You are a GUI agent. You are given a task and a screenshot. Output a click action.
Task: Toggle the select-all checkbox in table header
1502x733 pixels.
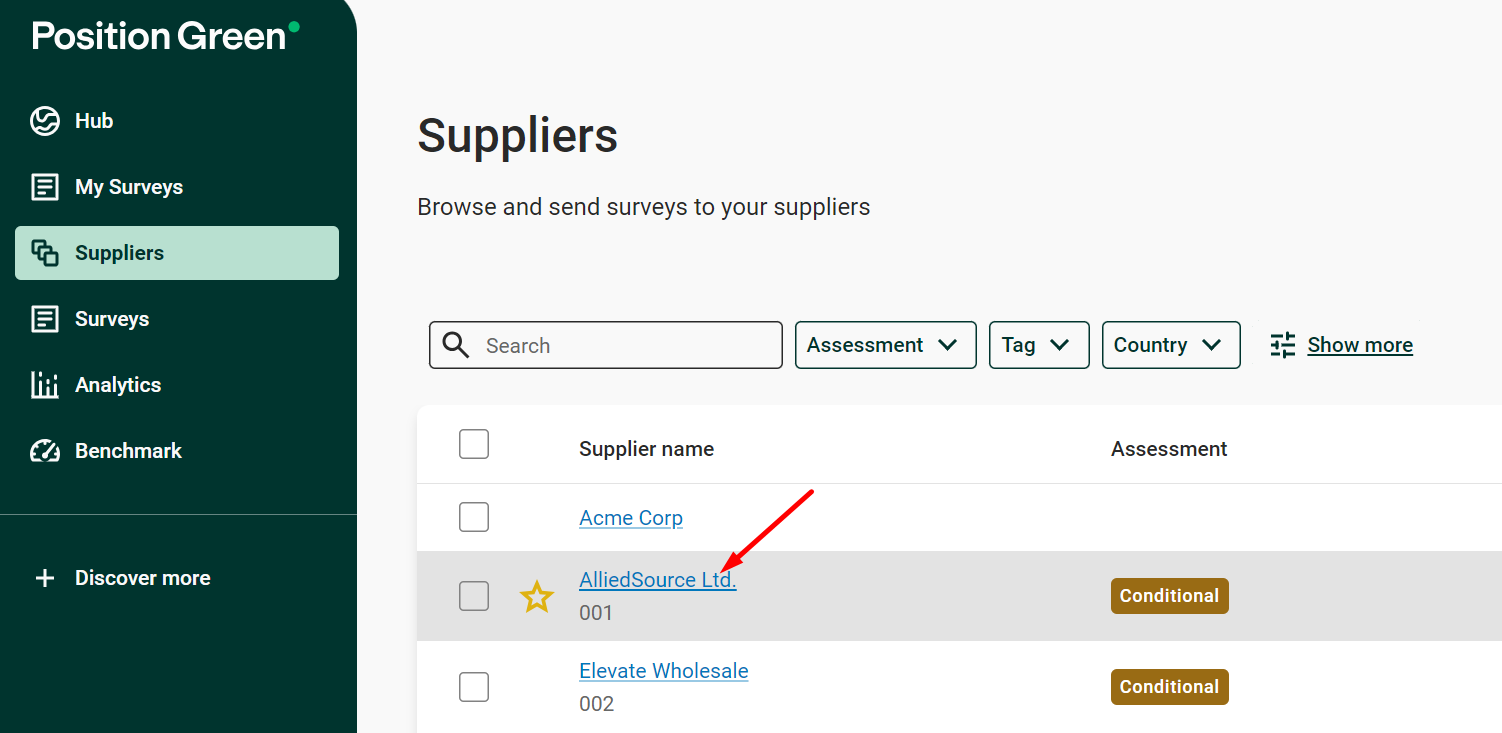[474, 444]
